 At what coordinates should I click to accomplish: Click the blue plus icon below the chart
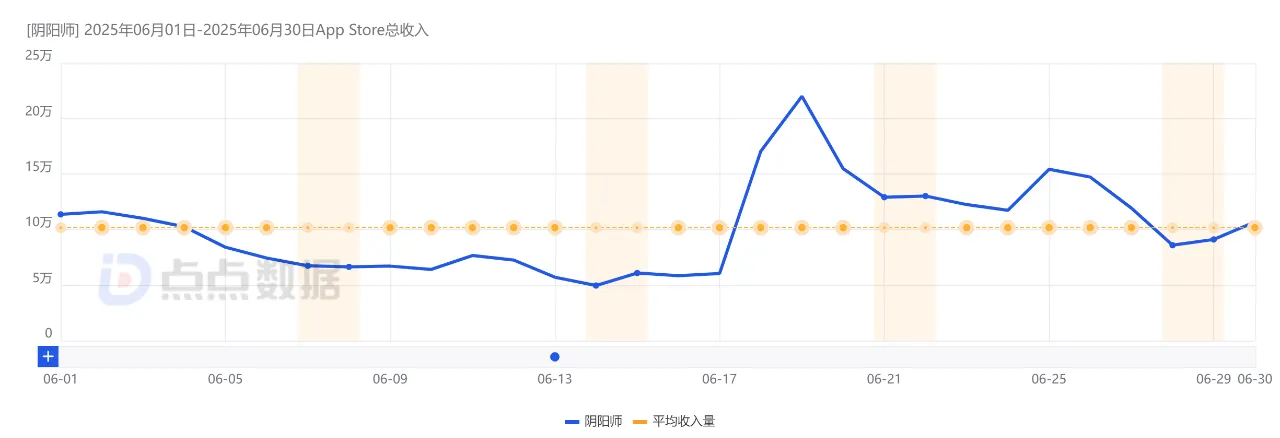[x=48, y=356]
